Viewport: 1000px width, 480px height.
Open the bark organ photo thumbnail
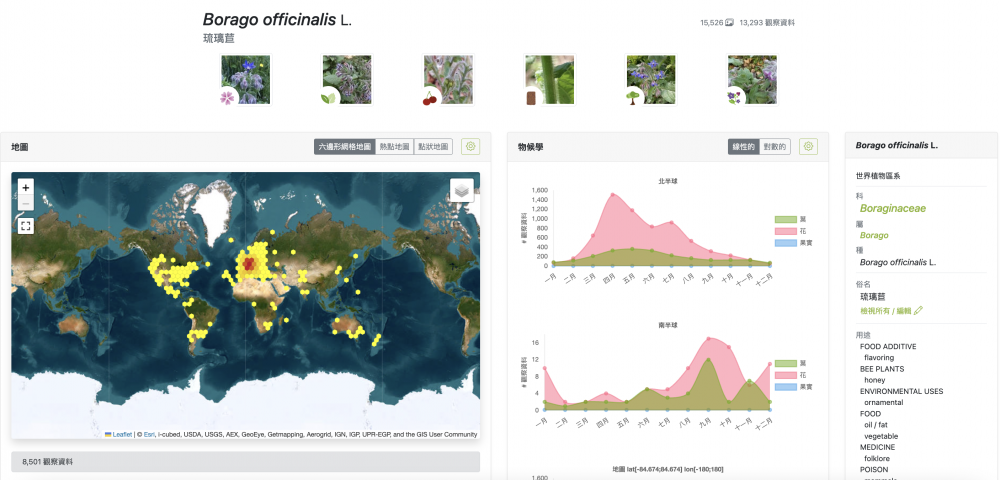[x=549, y=79]
